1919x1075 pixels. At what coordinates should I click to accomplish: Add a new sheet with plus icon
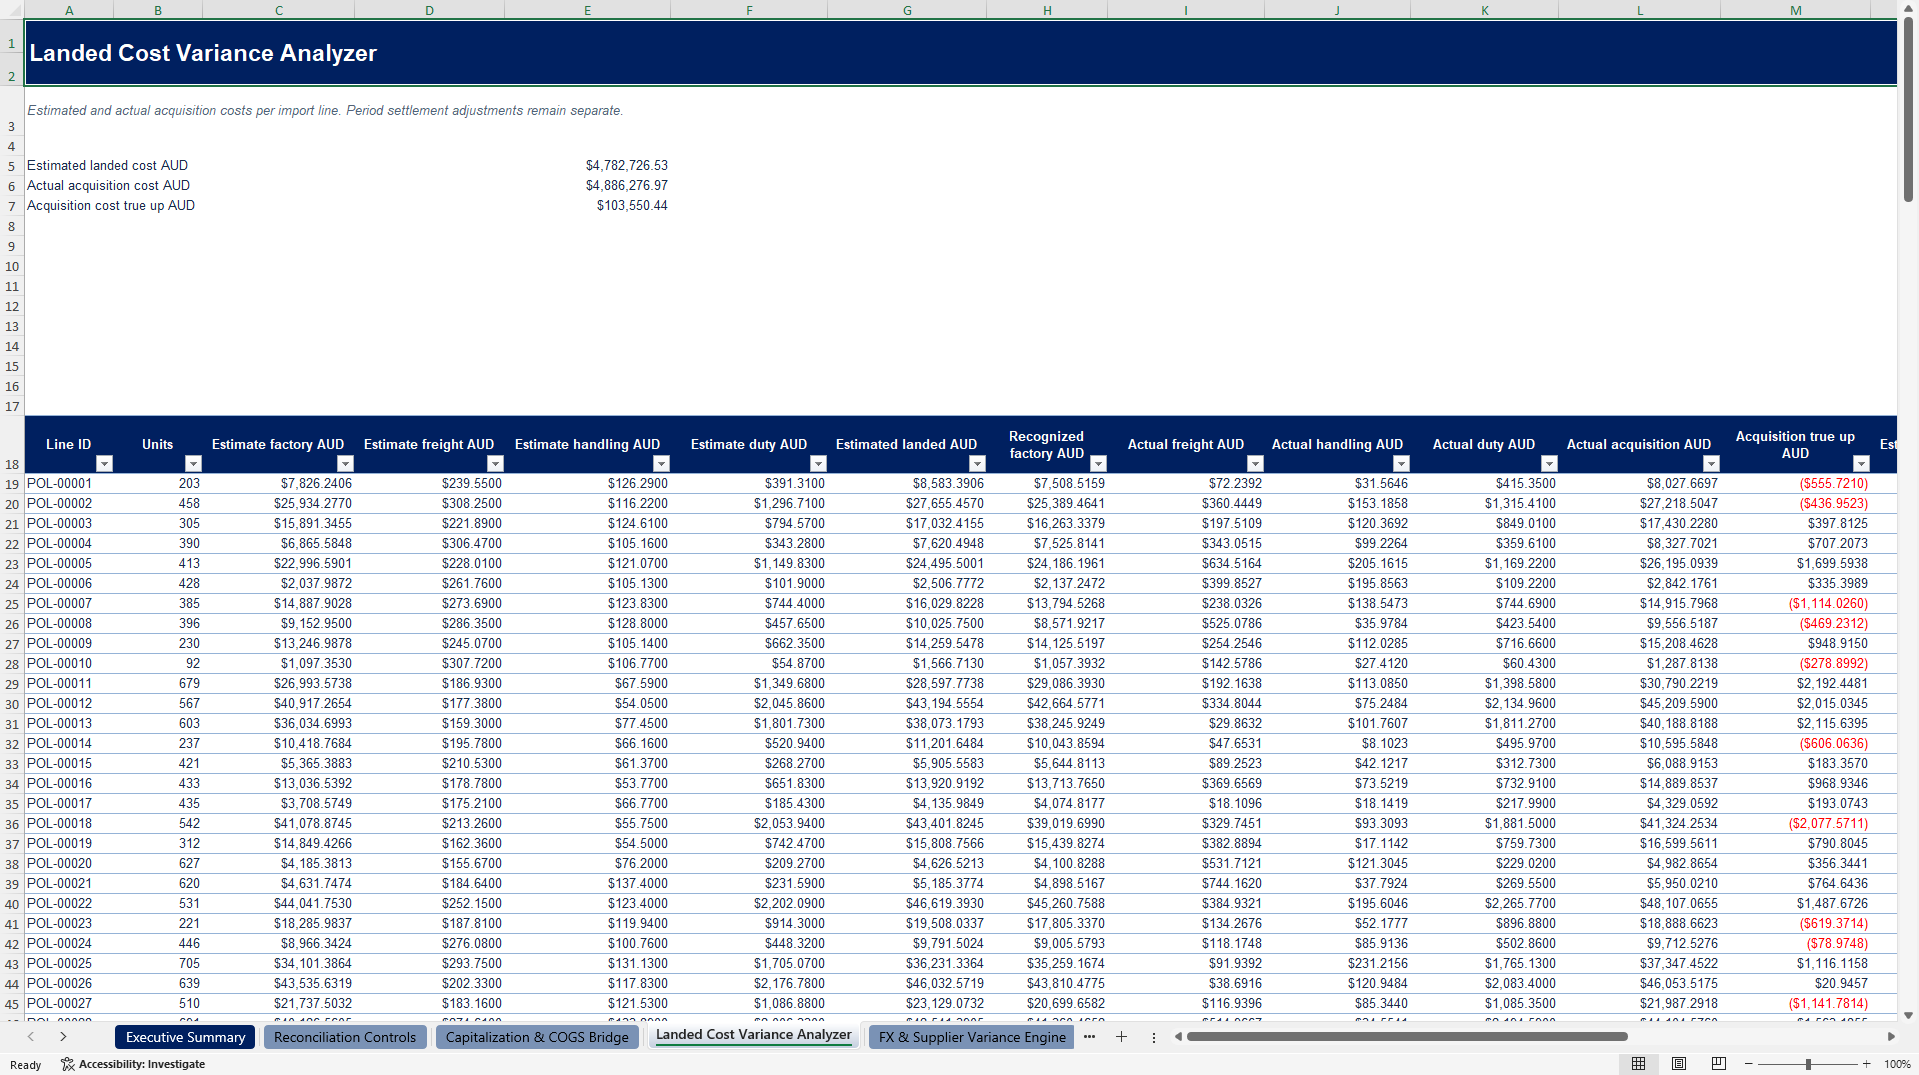click(1121, 1037)
